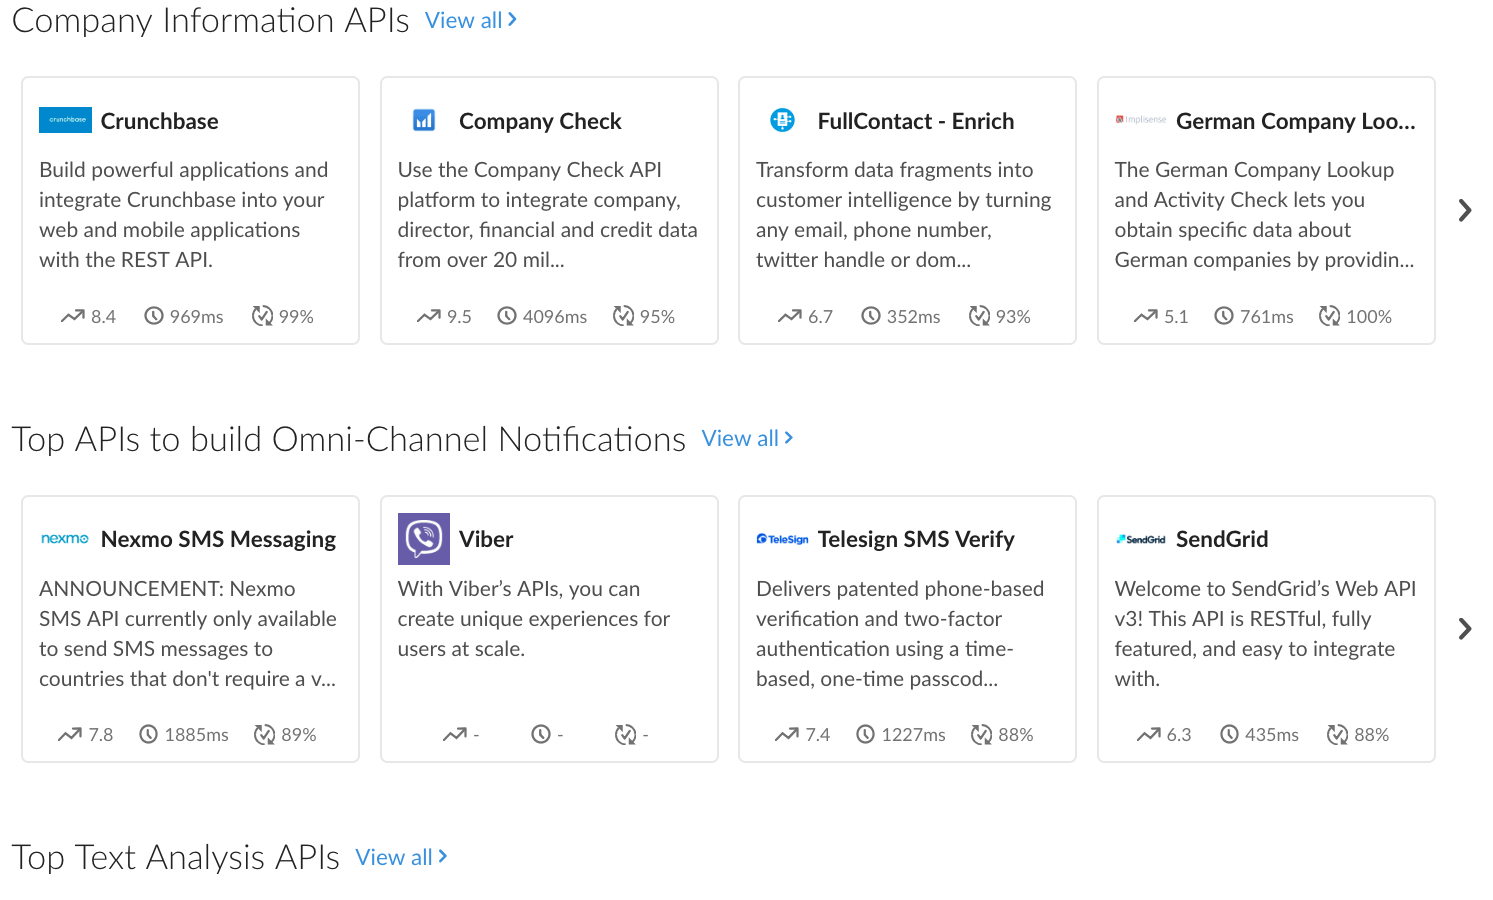1493x900 pixels.
Task: Click the SendGrid logo icon
Action: click(x=1141, y=539)
